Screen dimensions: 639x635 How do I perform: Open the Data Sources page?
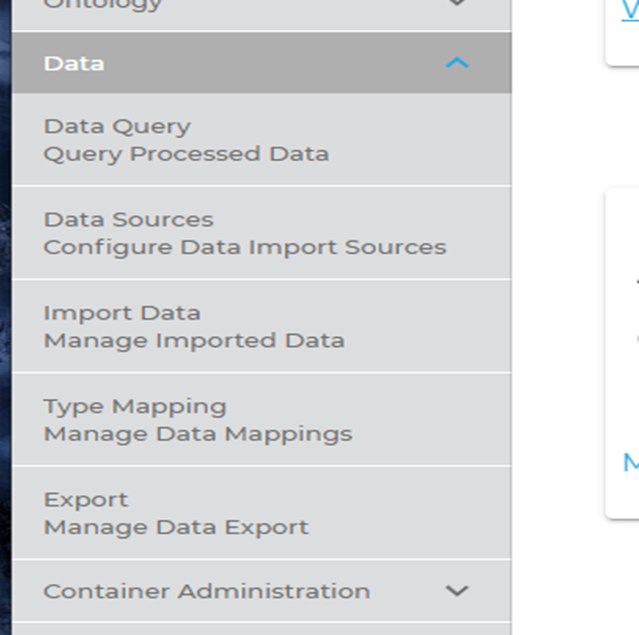128,219
